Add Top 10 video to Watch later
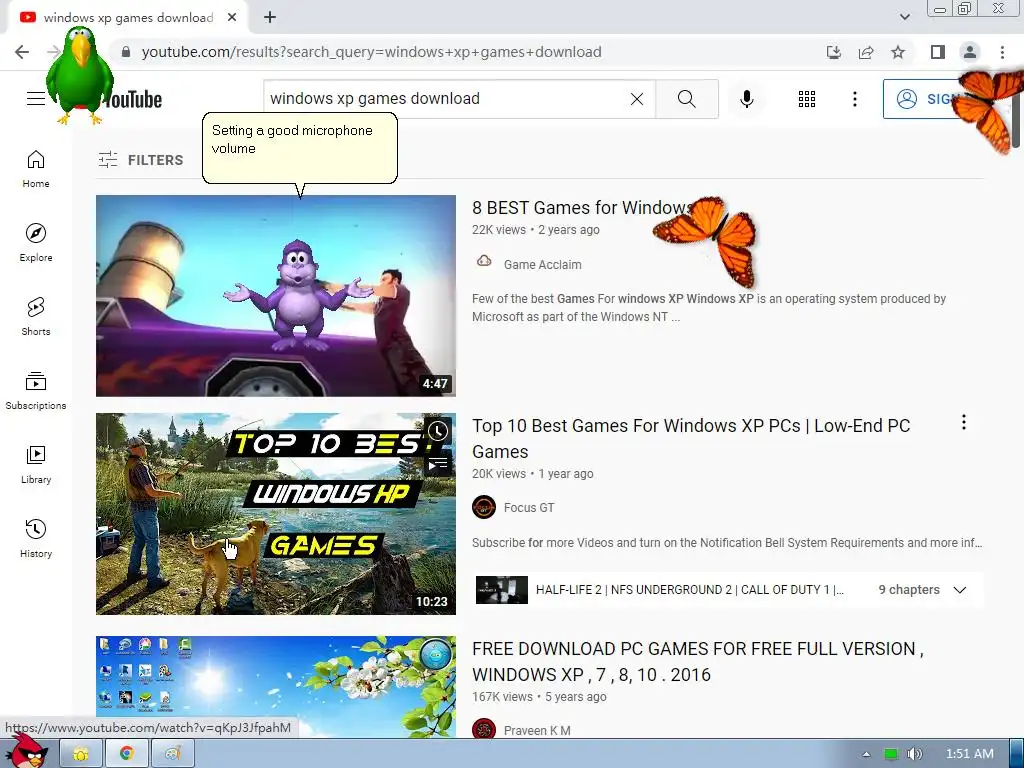 (x=438, y=430)
